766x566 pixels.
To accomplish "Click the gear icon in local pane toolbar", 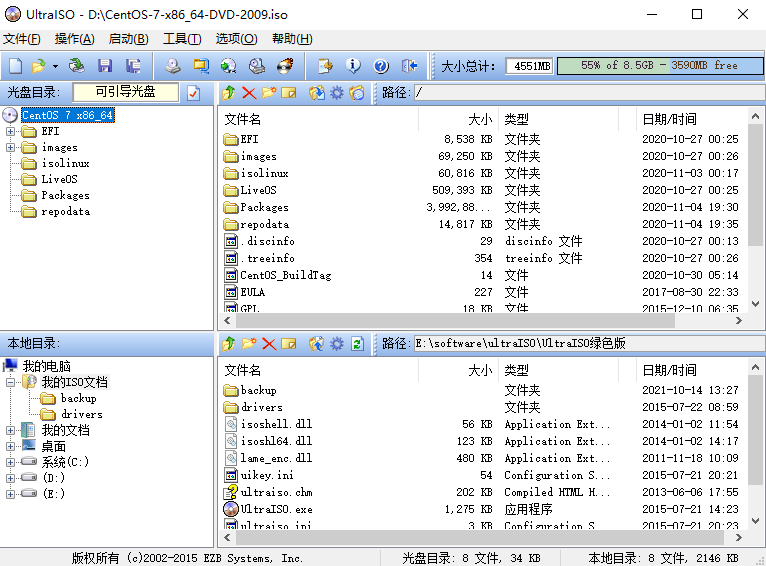I will pos(337,343).
